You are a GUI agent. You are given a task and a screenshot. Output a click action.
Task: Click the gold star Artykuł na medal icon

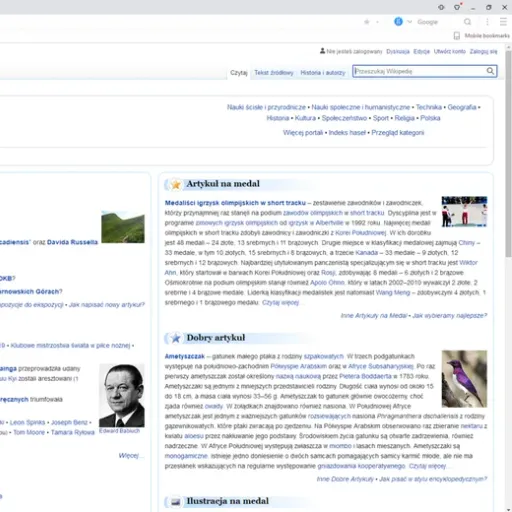pos(176,184)
